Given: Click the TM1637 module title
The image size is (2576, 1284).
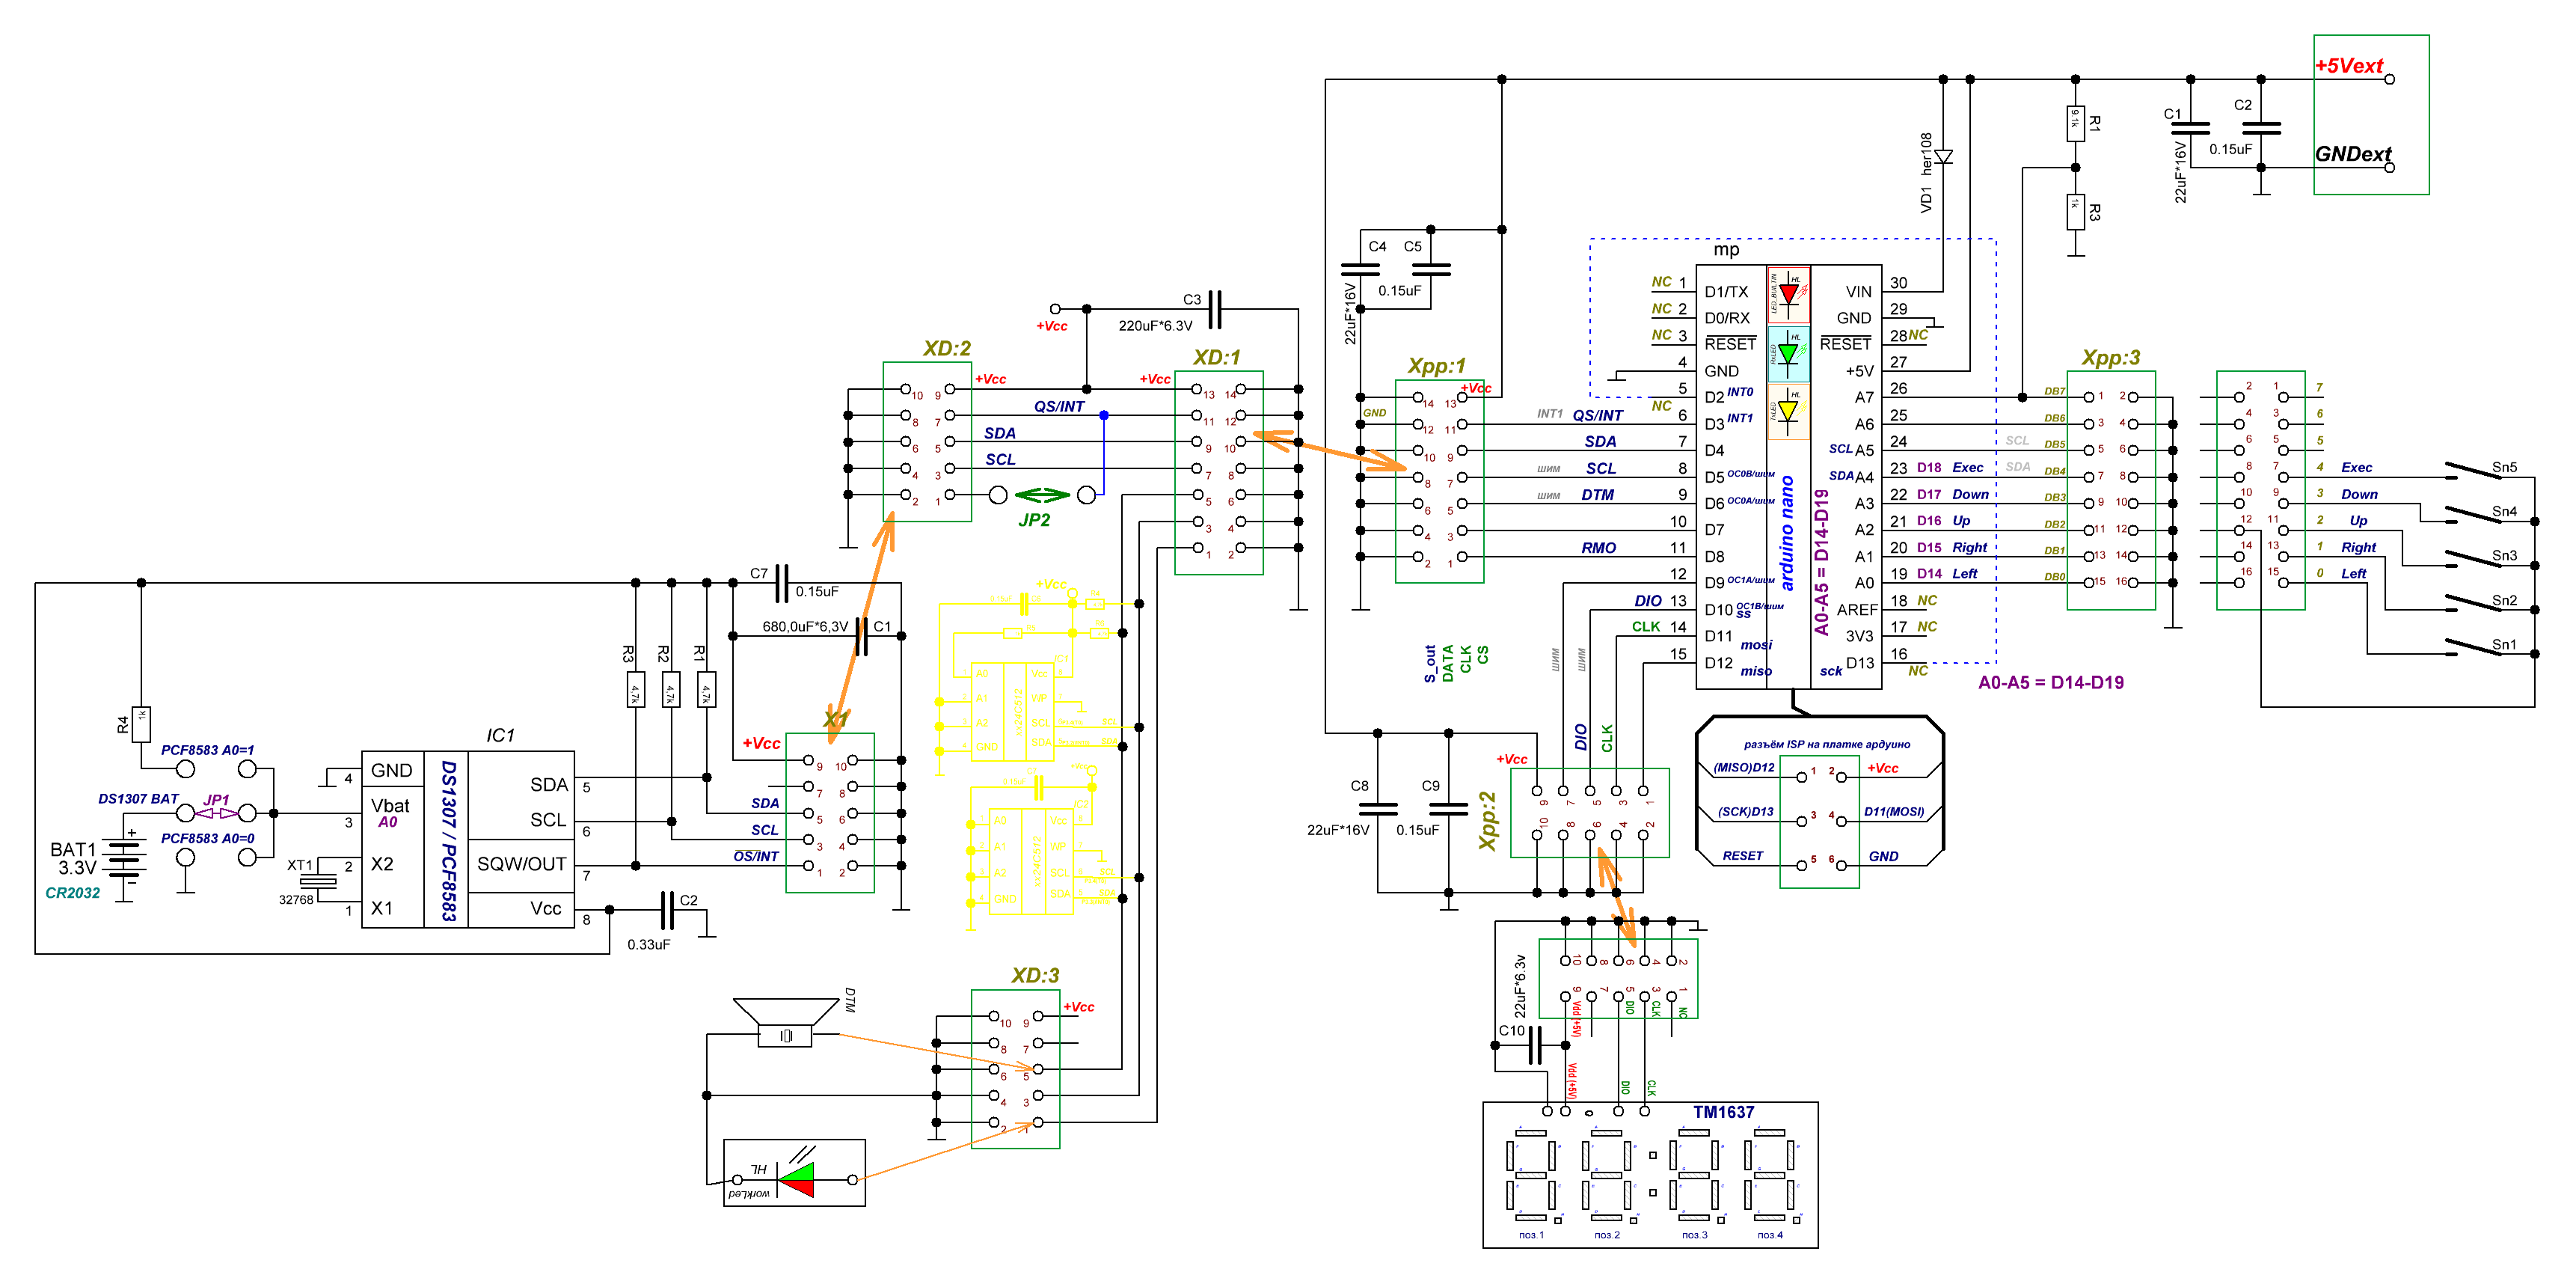Looking at the screenshot, I should (1723, 1112).
